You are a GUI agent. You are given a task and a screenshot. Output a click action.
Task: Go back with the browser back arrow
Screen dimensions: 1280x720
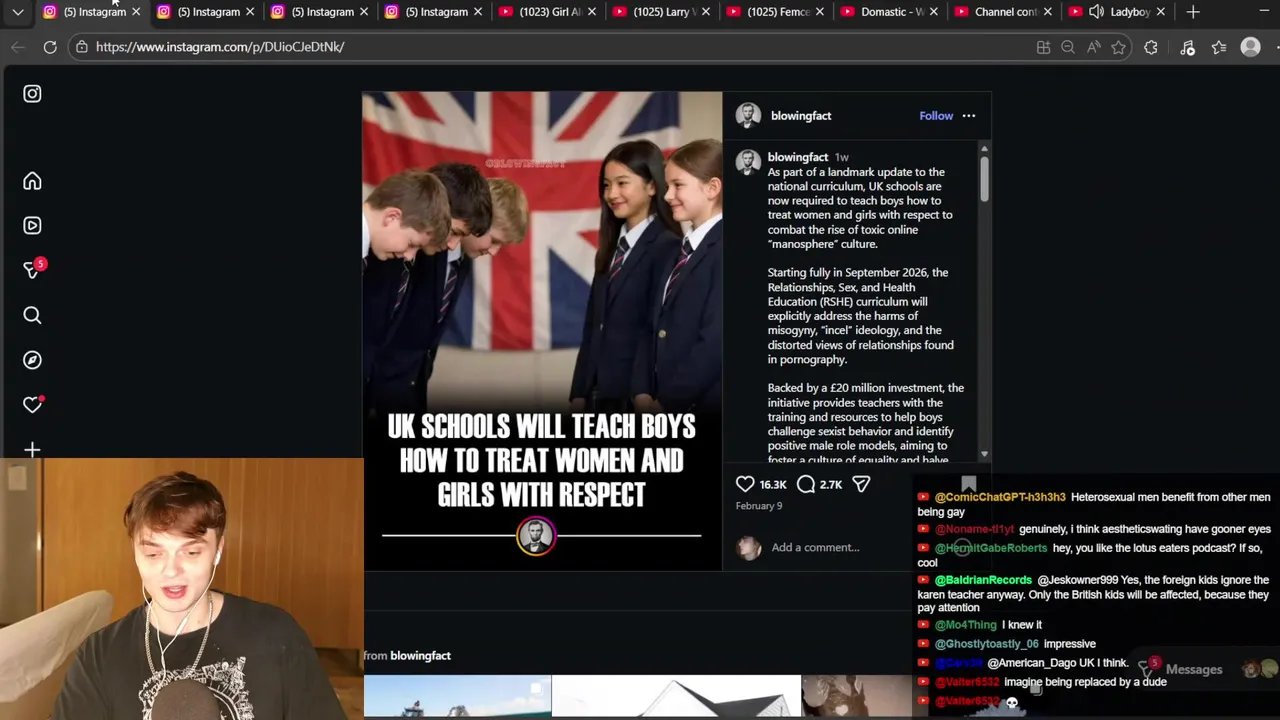pyautogui.click(x=18, y=47)
